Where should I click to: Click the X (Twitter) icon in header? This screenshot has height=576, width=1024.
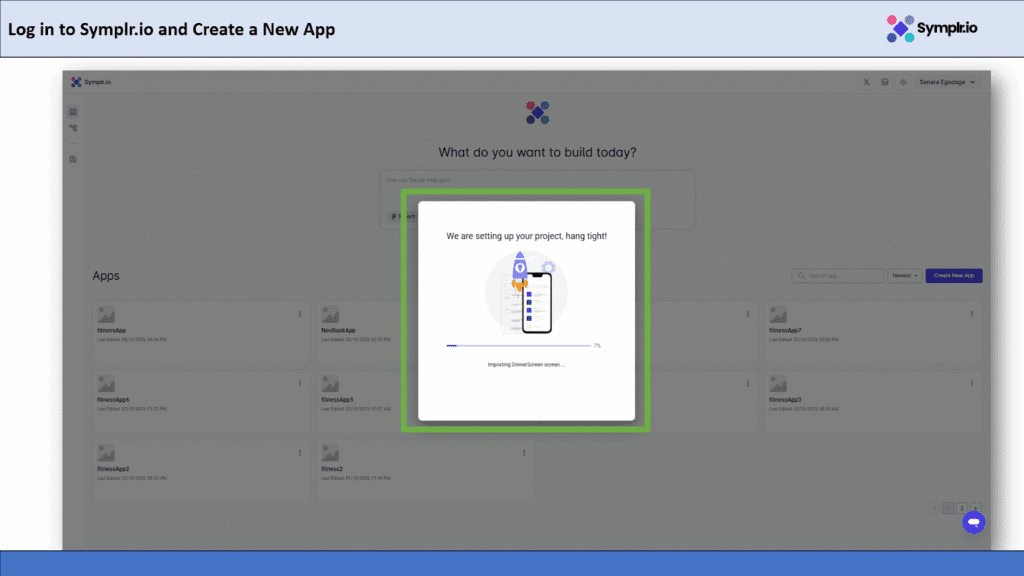coord(866,82)
